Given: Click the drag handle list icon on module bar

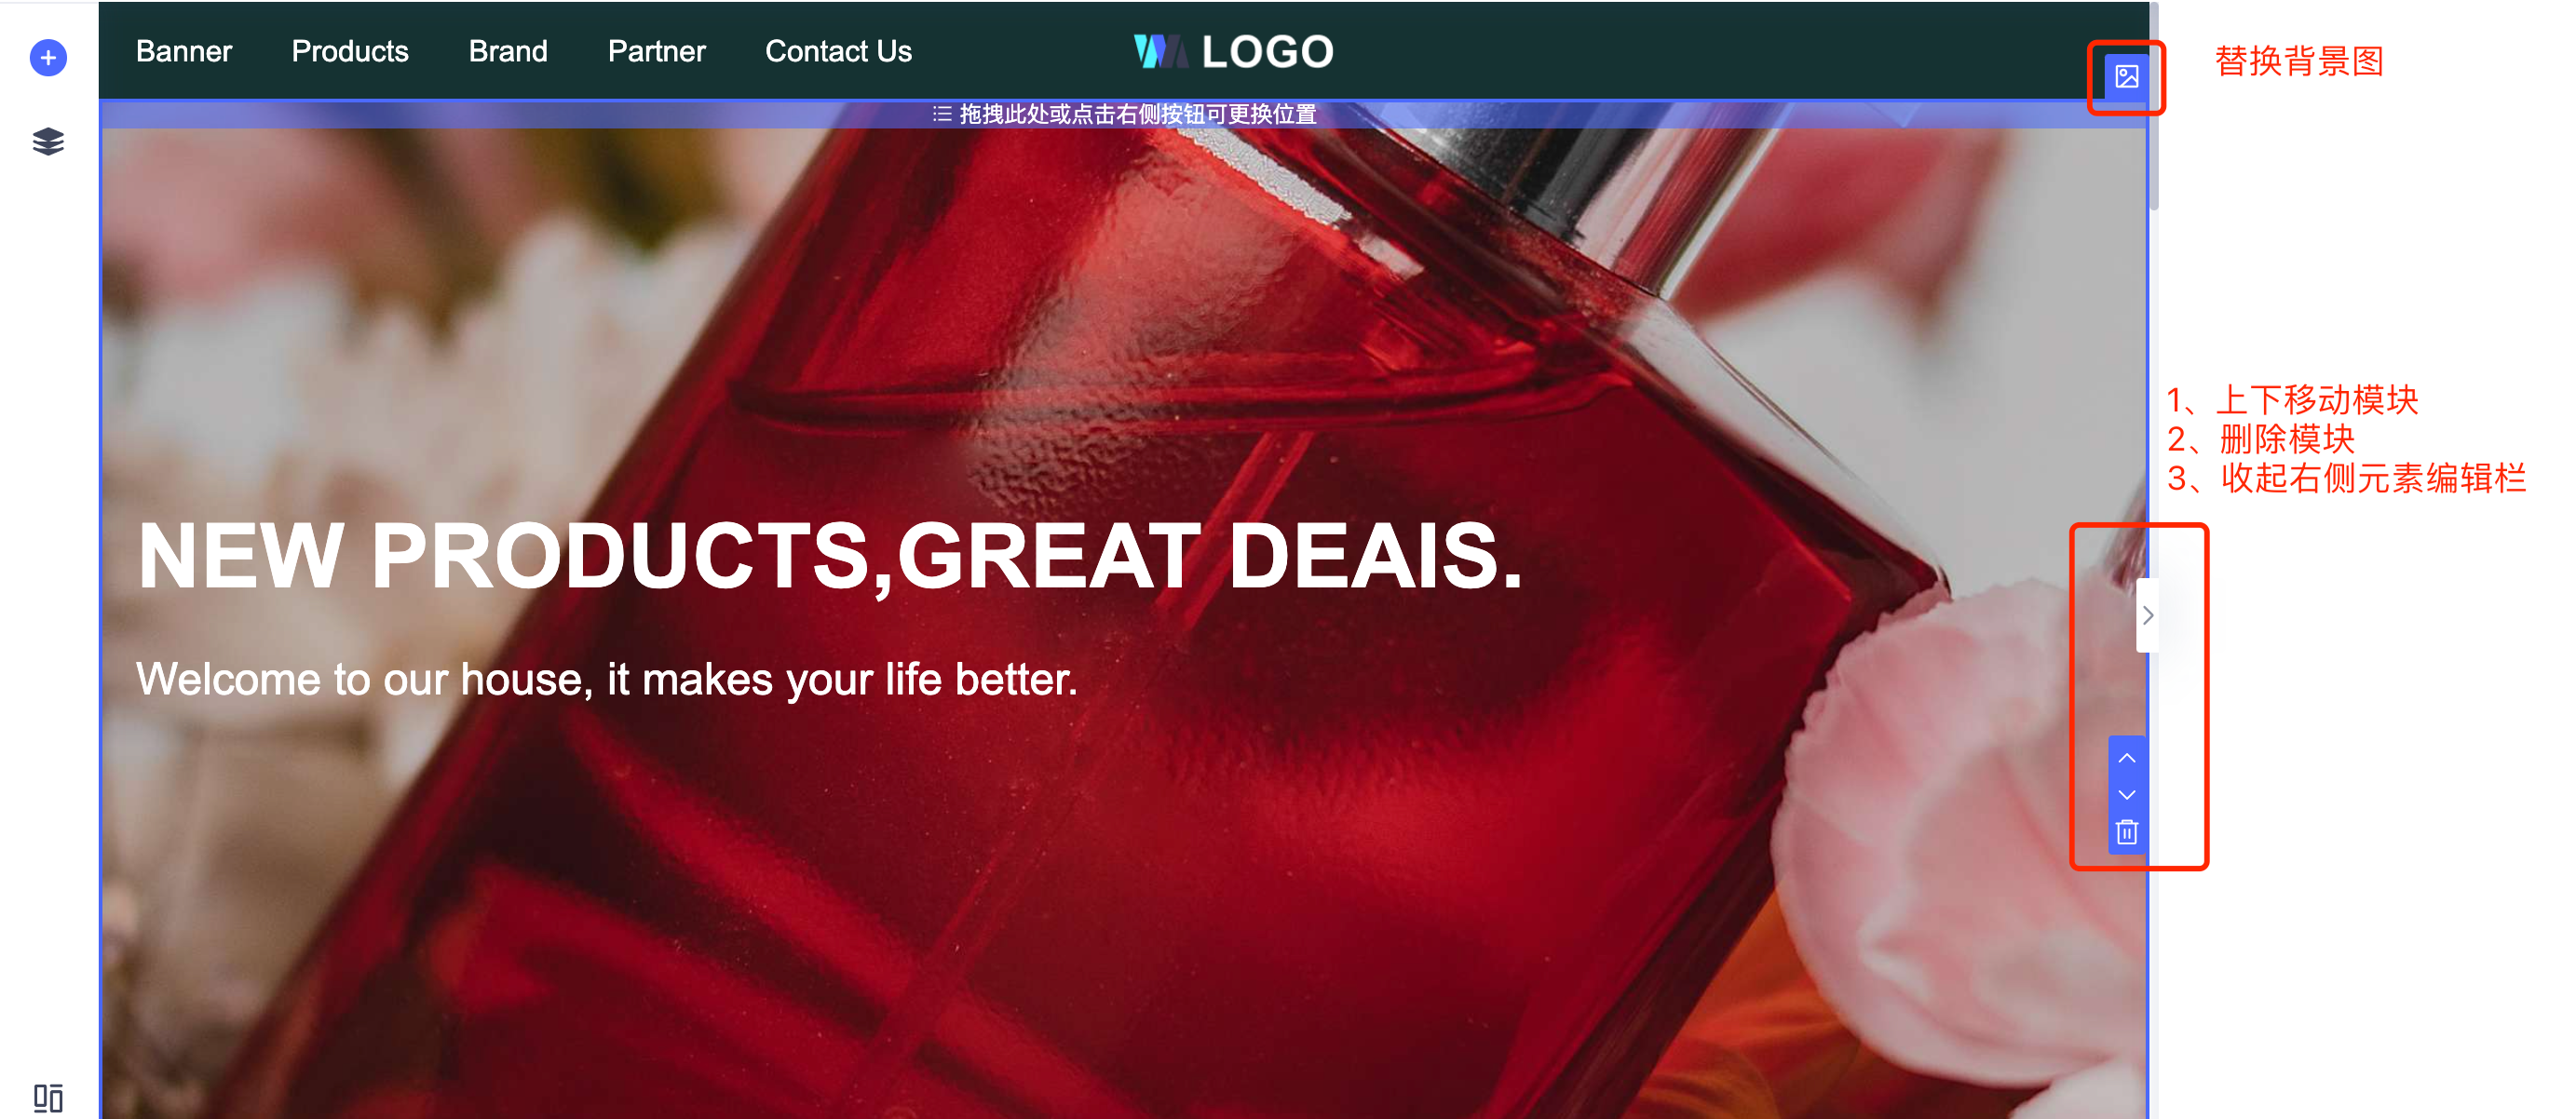Looking at the screenshot, I should click(941, 114).
